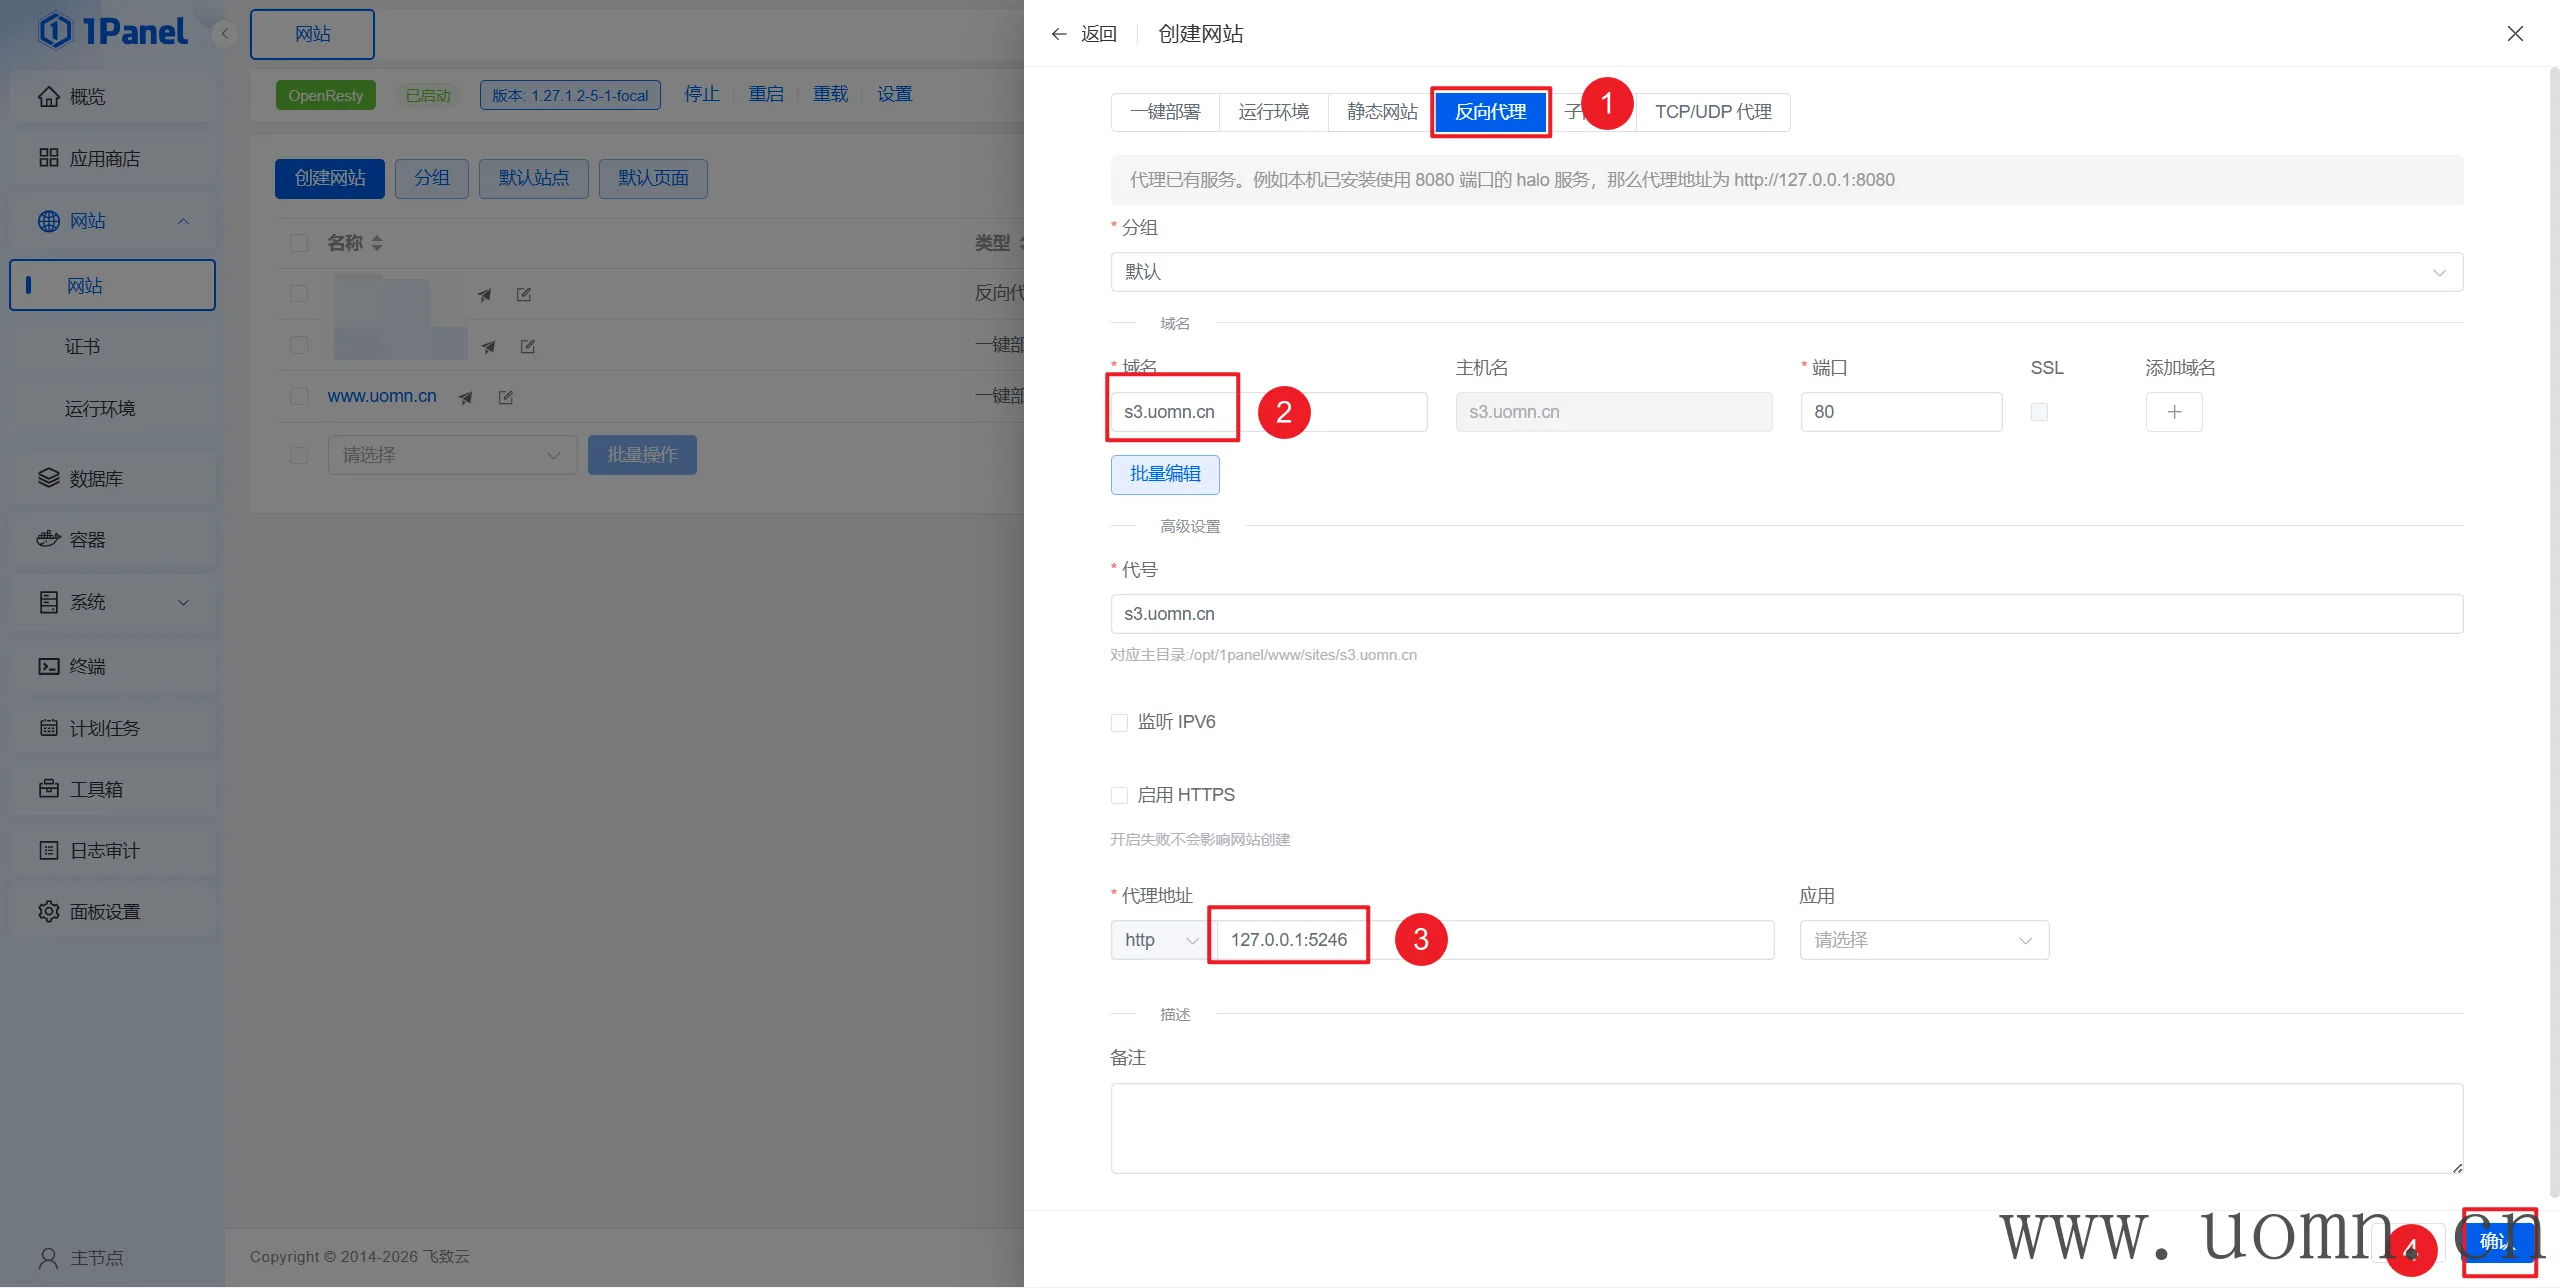Click the edit icon next to www.uomn.cn
The image size is (2560, 1288).
(506, 397)
